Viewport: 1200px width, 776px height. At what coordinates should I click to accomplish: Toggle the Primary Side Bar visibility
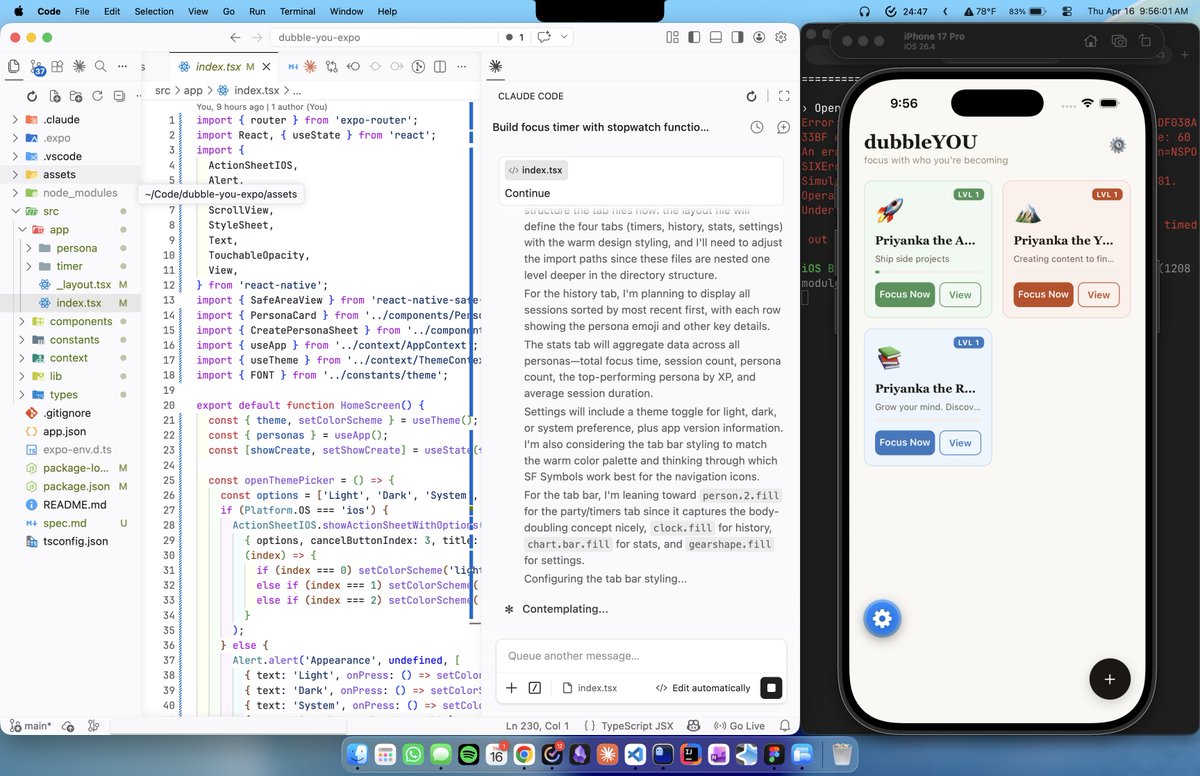point(694,37)
